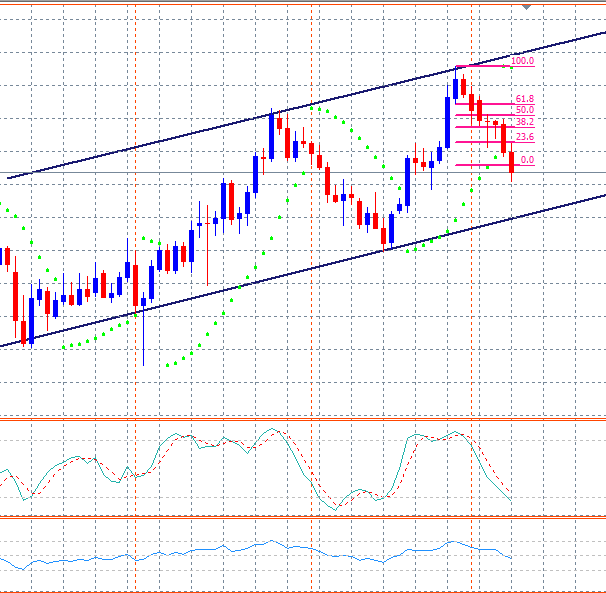
Task: Select the 61.8 Fibonacci retracement label
Action: point(525,99)
